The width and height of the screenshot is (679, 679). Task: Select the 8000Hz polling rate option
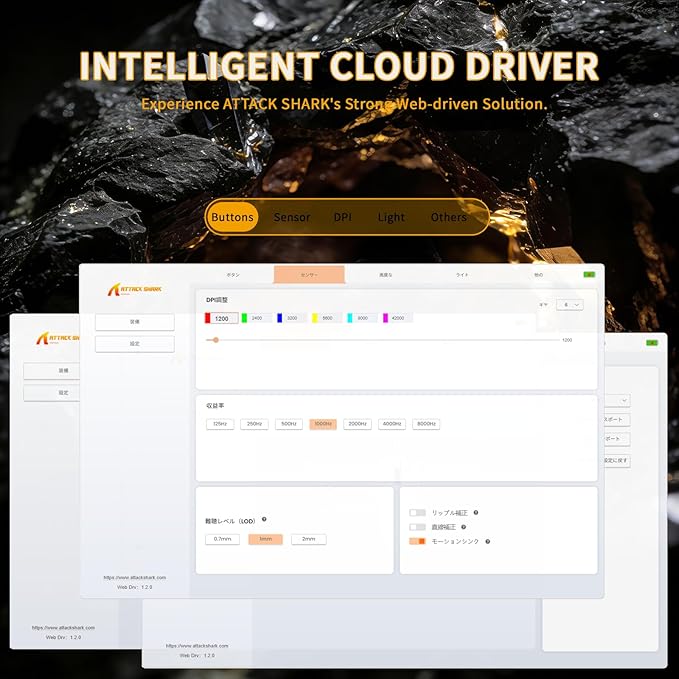coord(426,424)
